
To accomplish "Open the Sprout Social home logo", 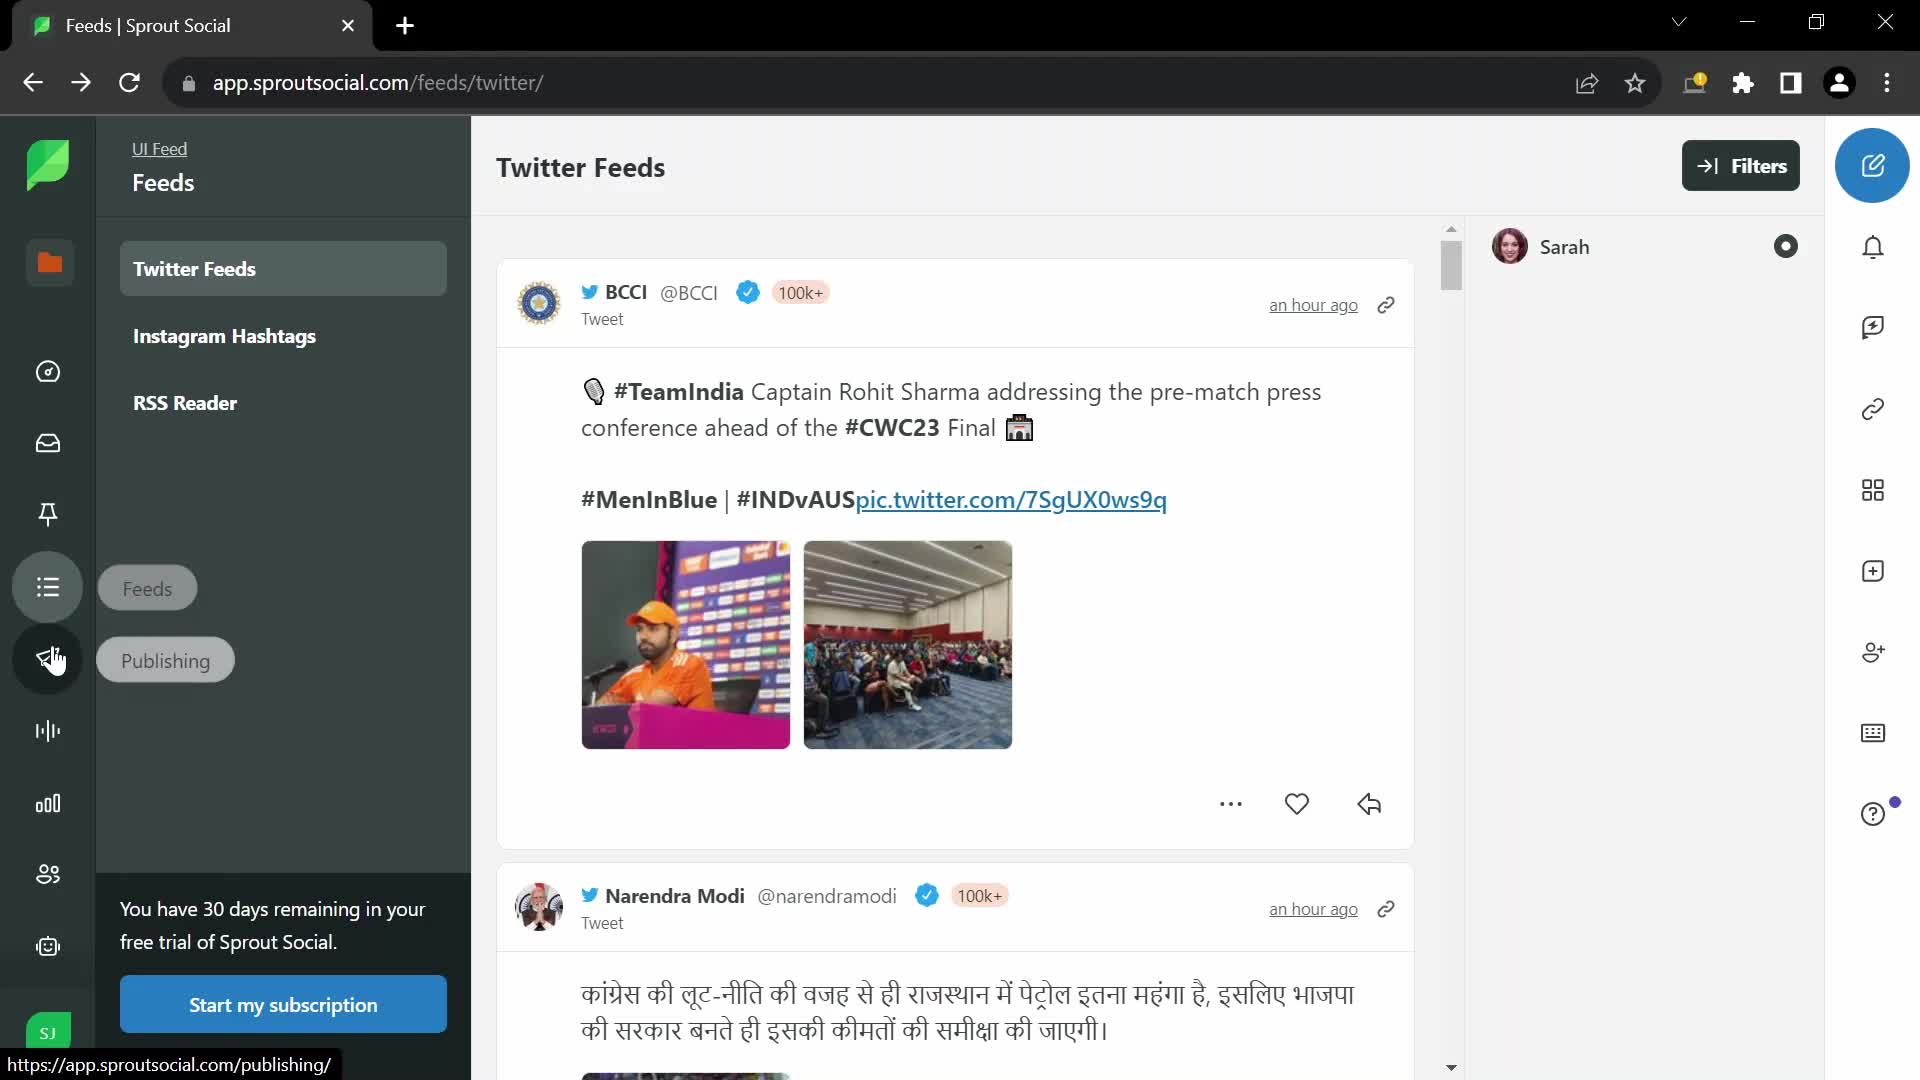I will tap(47, 165).
